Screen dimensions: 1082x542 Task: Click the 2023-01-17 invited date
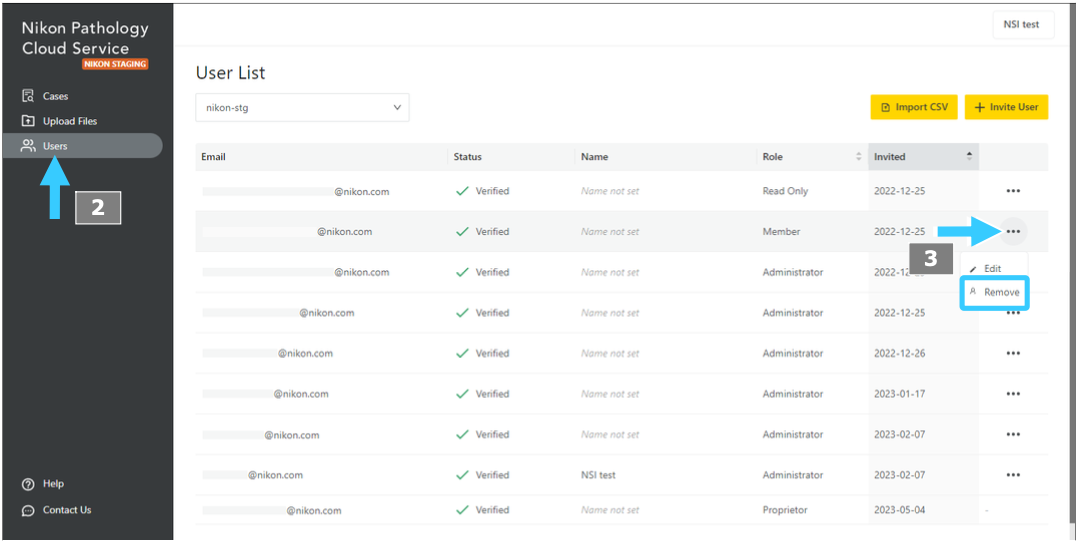[x=899, y=394]
